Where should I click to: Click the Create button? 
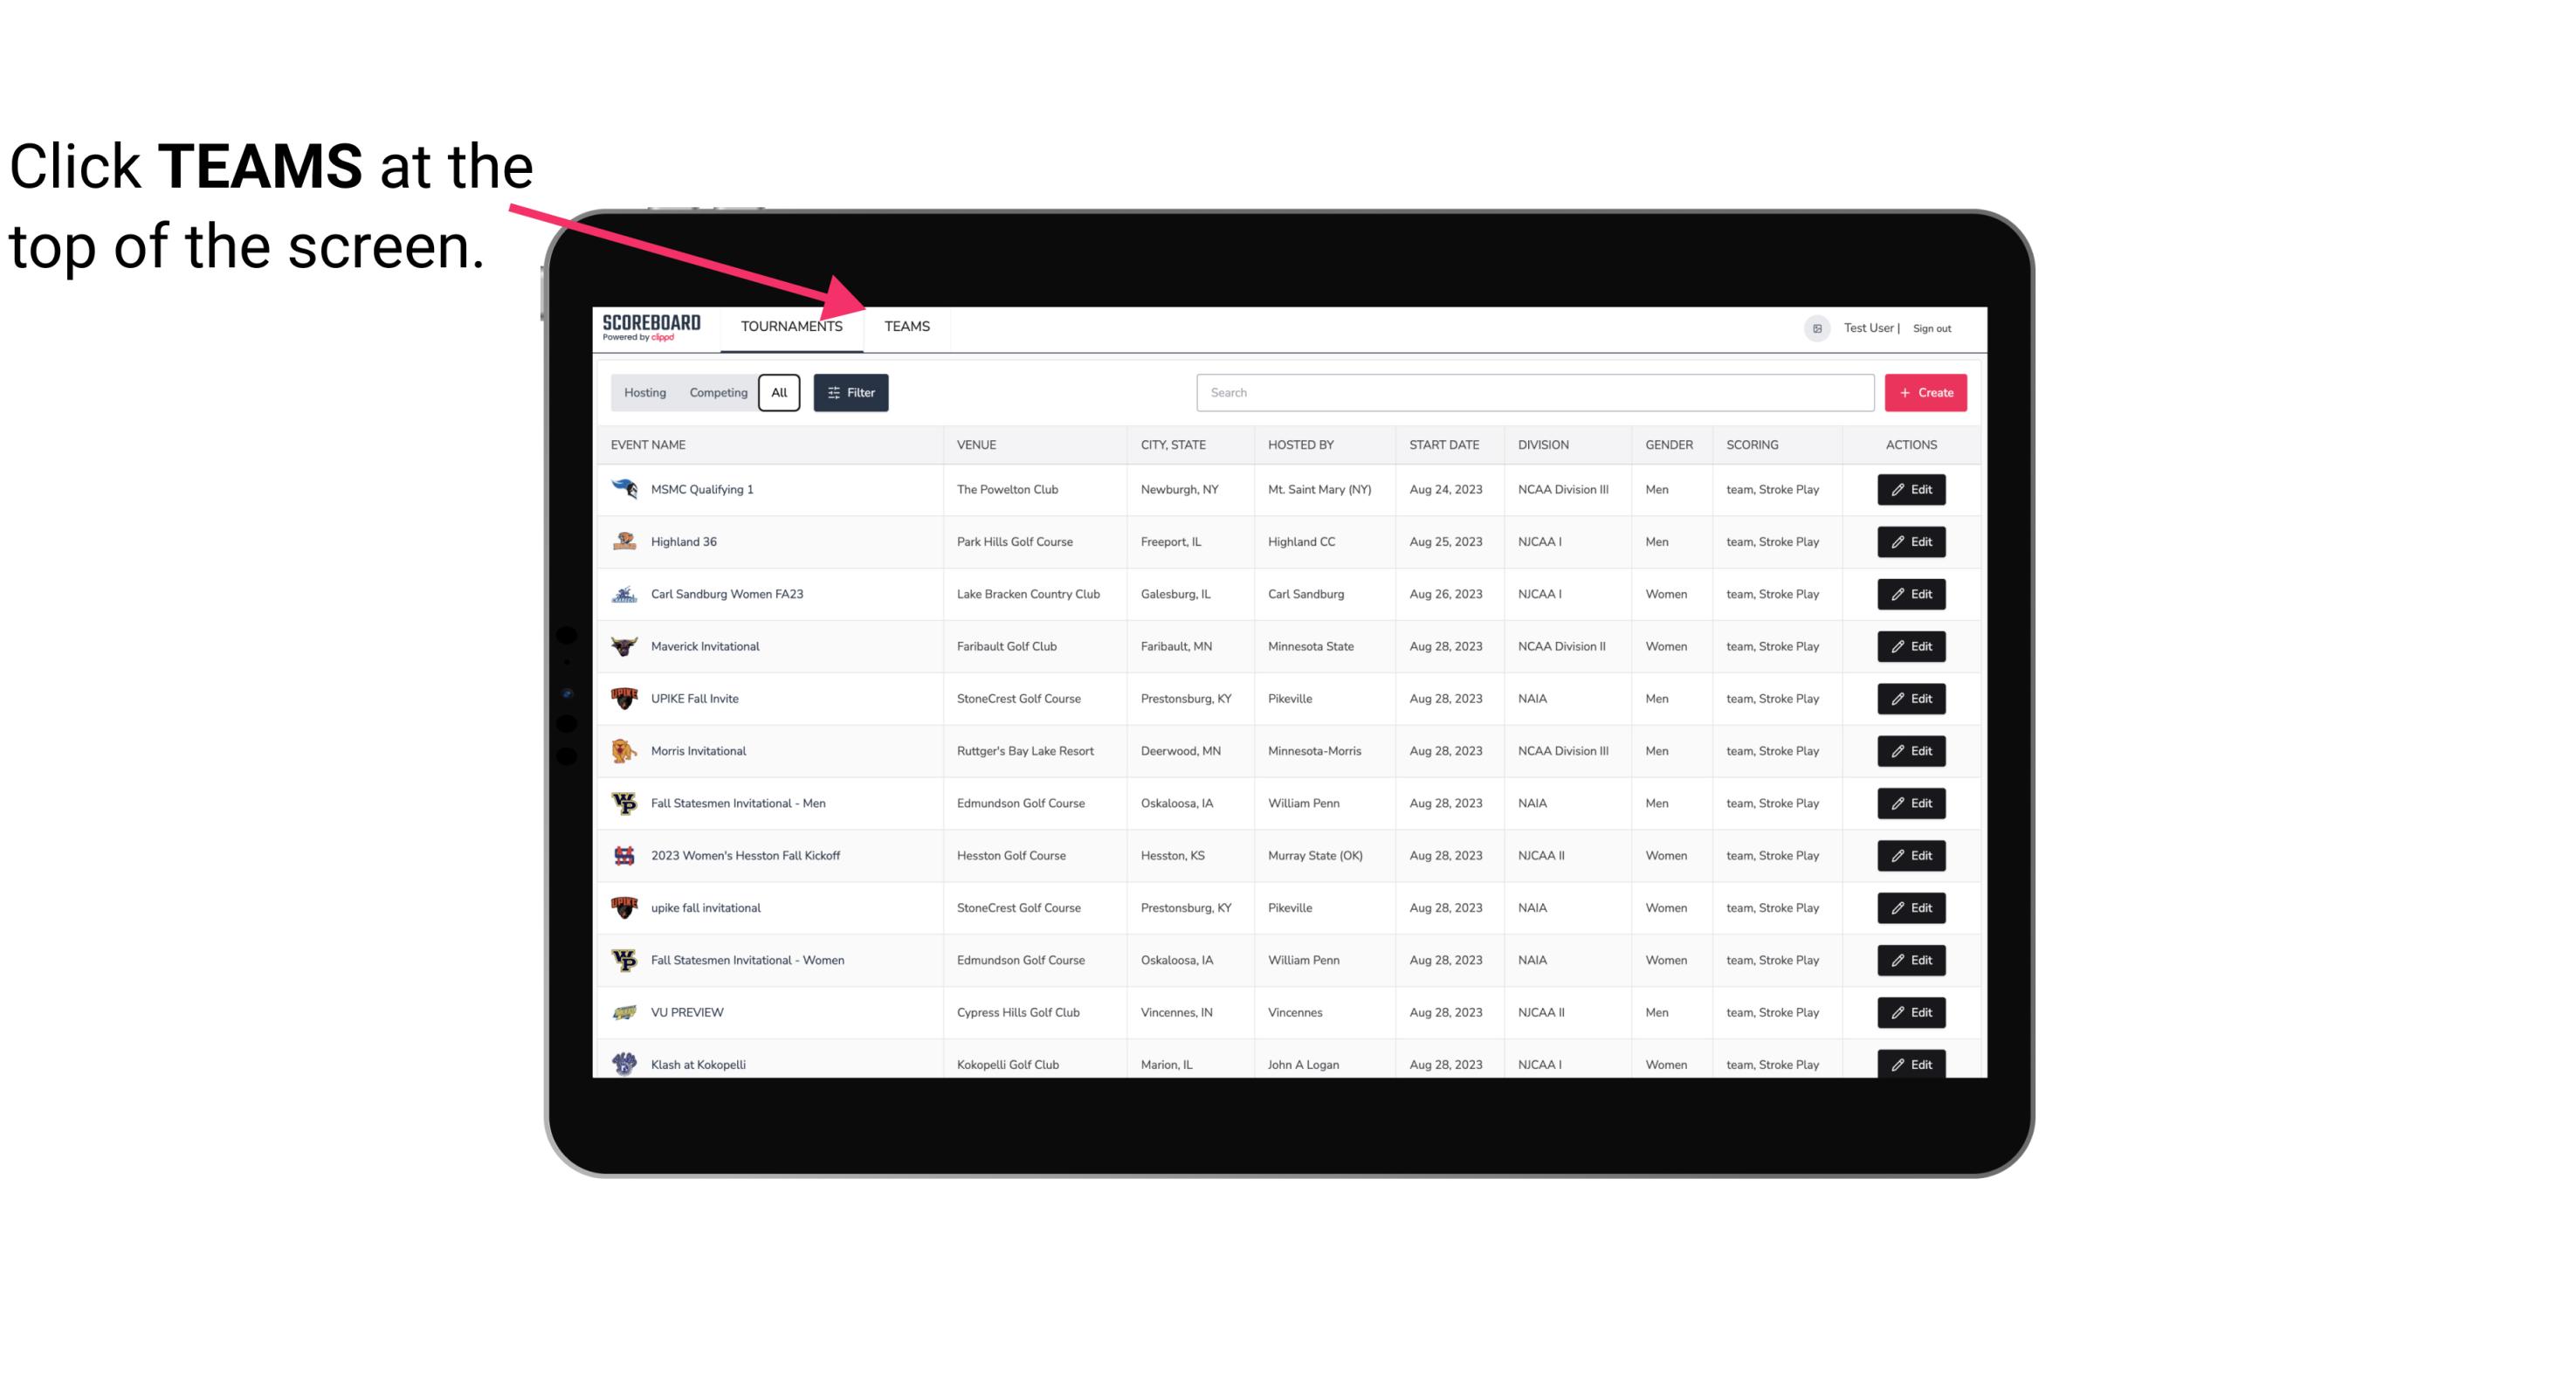(1925, 391)
